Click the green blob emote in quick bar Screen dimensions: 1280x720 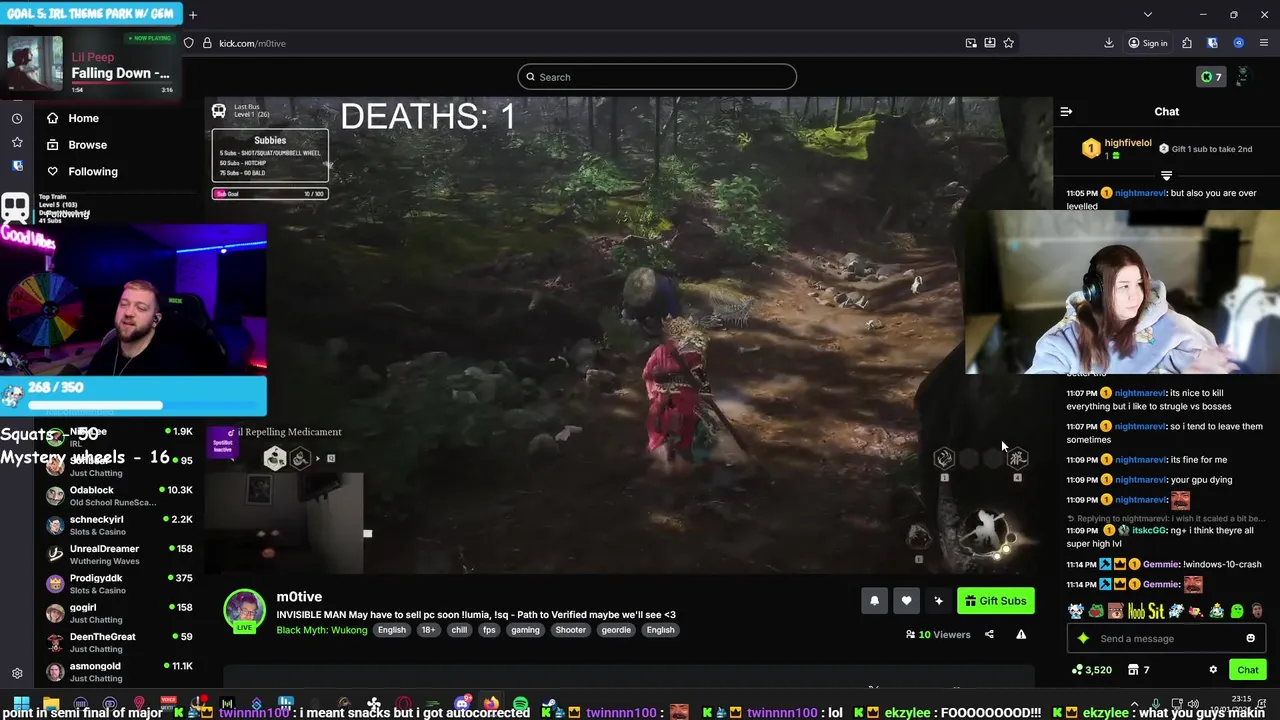click(1237, 611)
